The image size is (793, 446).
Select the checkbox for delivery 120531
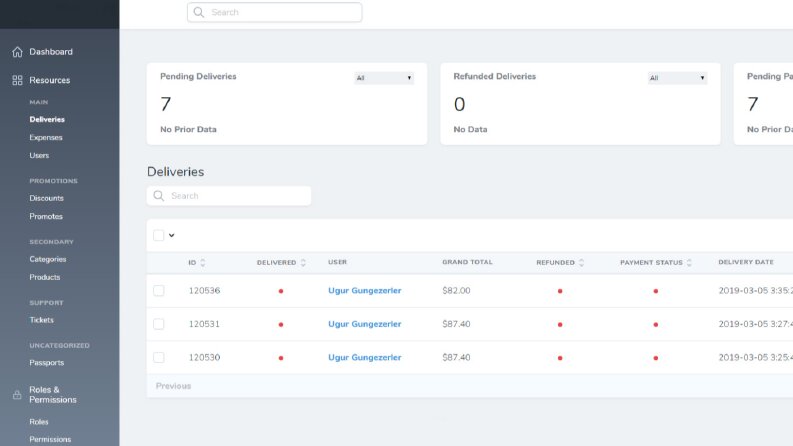(x=159, y=324)
